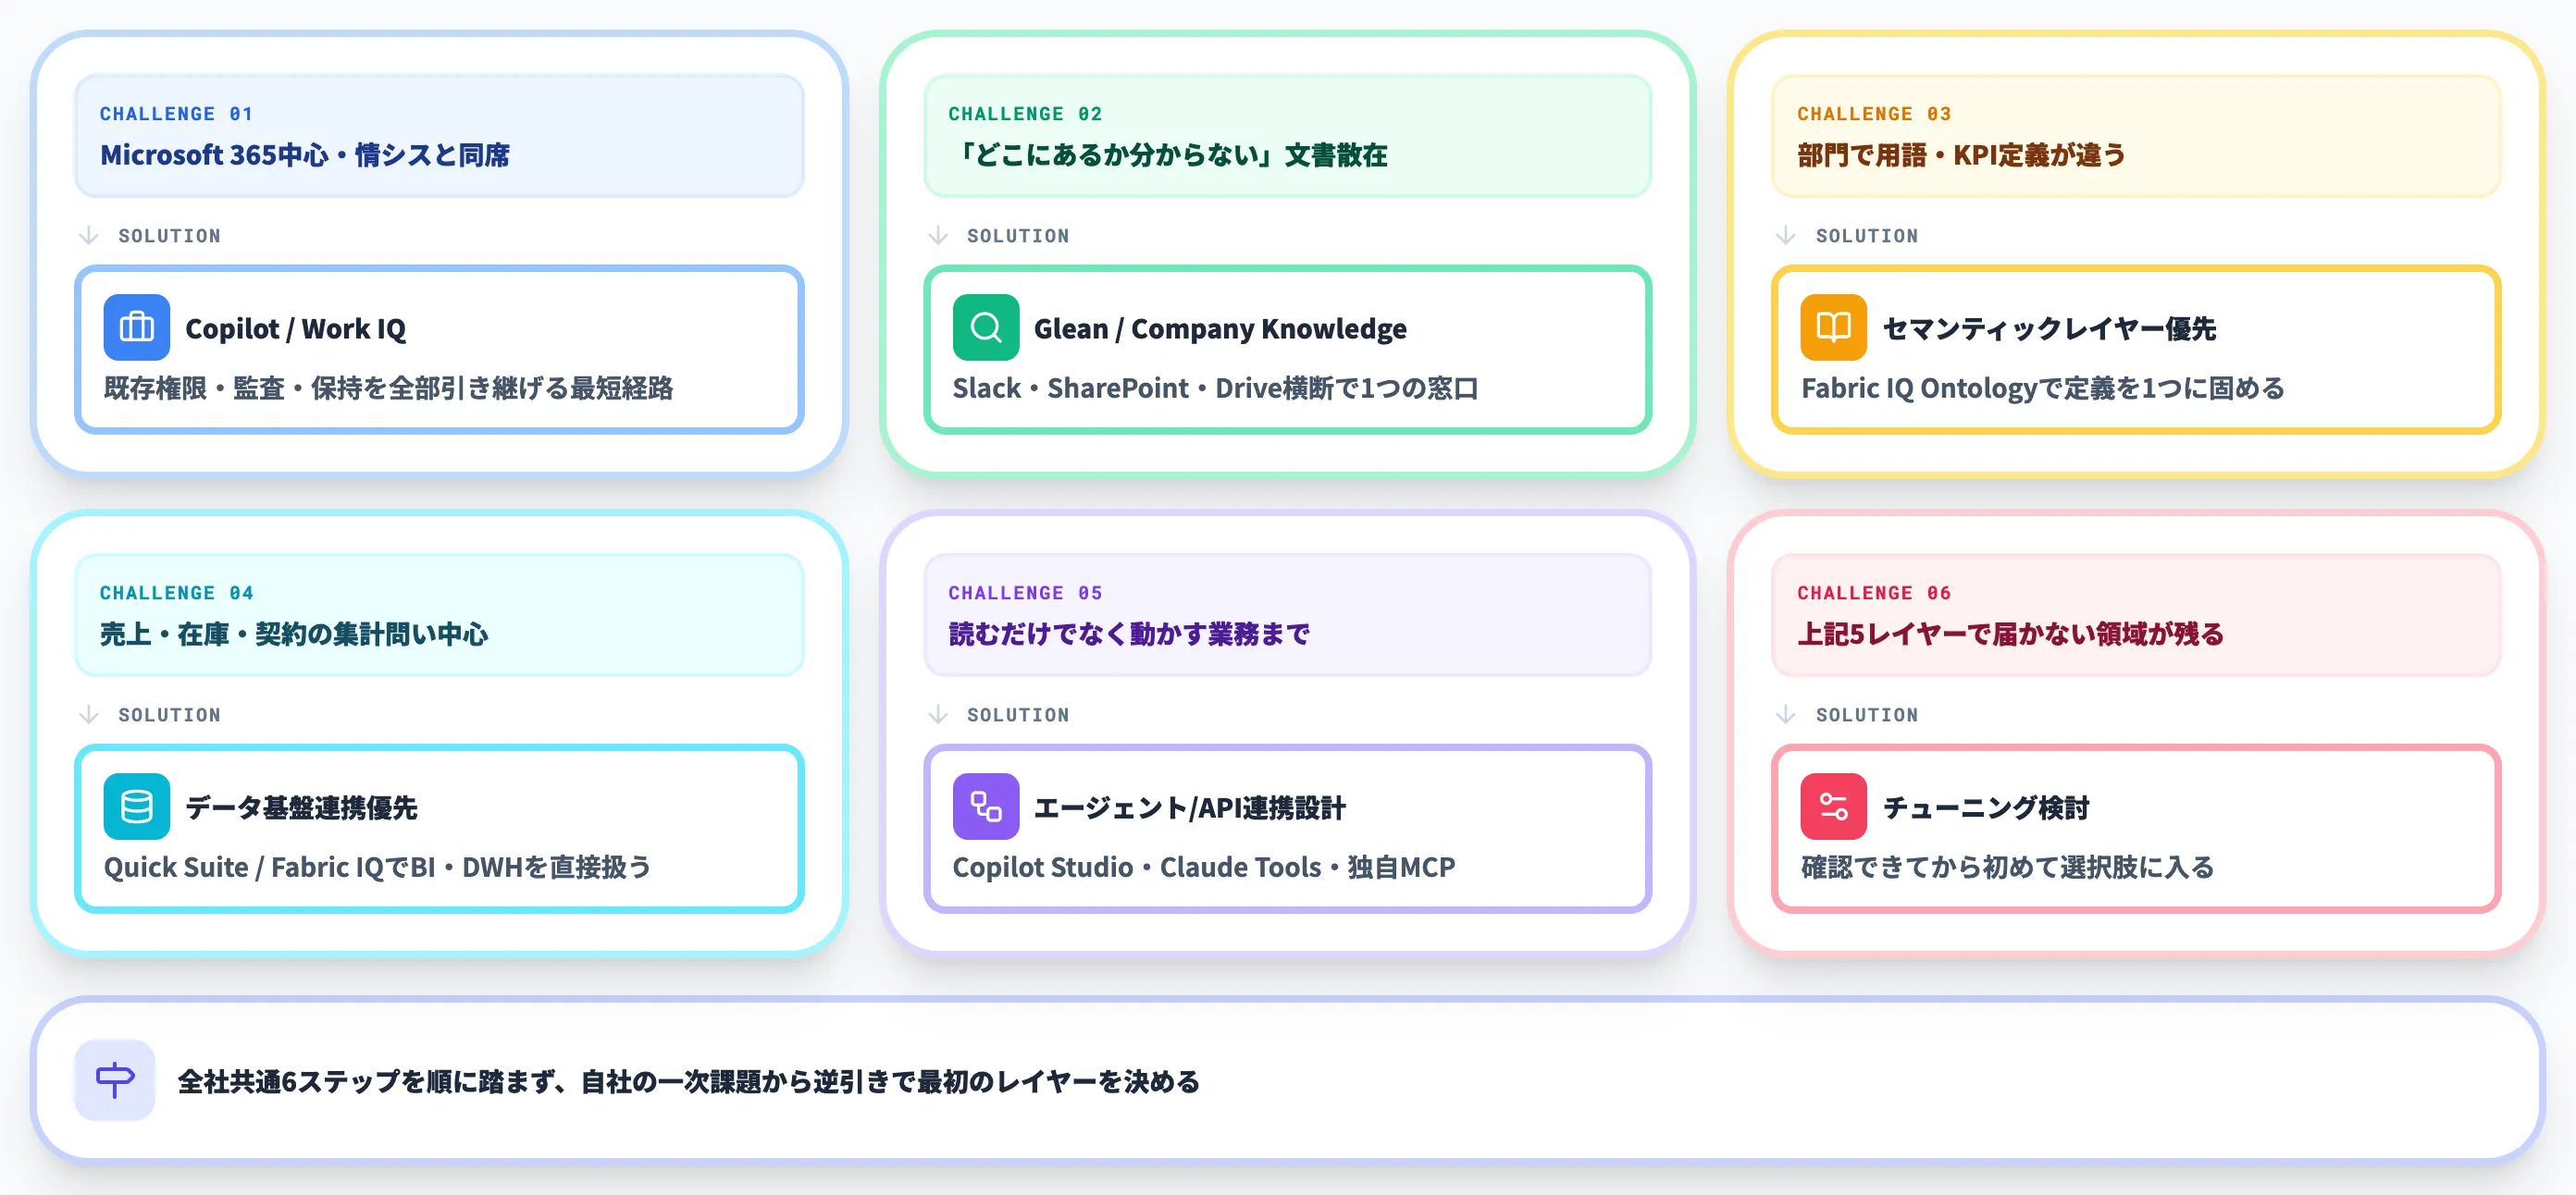Select the CHALLENGE 05 label
Image resolution: width=2576 pixels, height=1195 pixels.
(x=1025, y=593)
